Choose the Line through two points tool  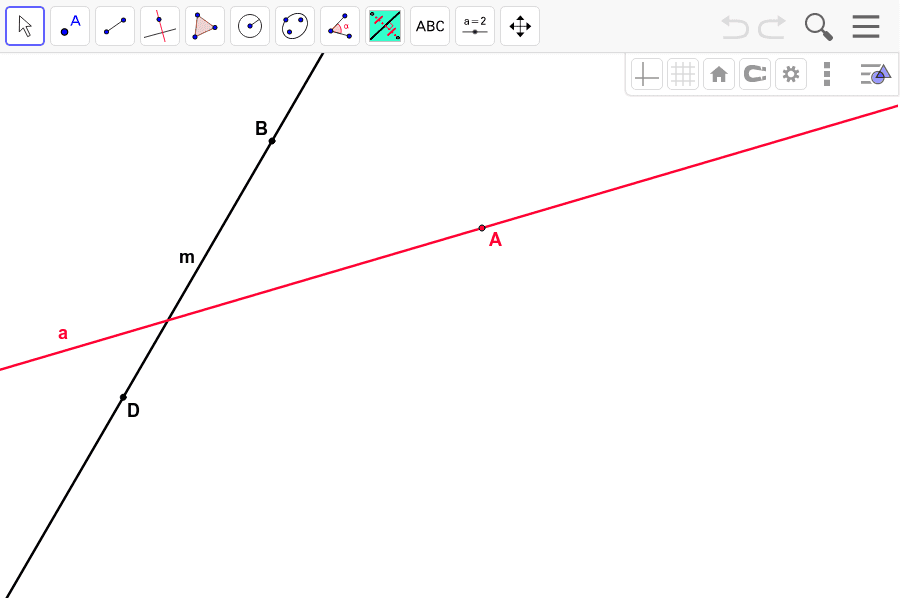pyautogui.click(x=115, y=26)
